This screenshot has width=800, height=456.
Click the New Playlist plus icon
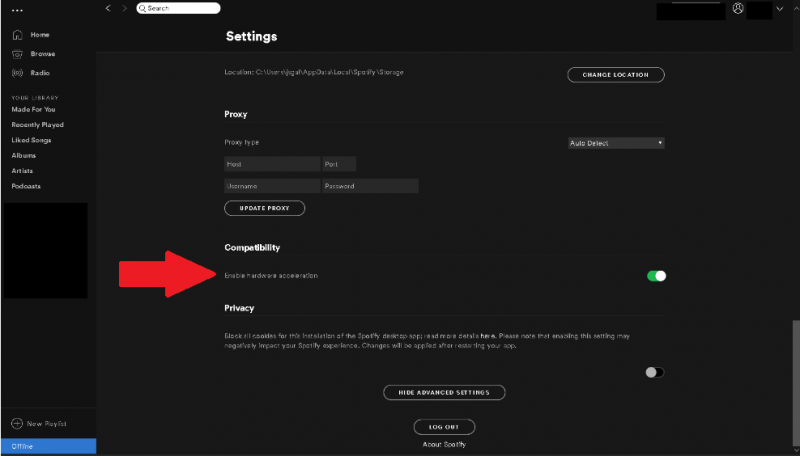[x=17, y=424]
